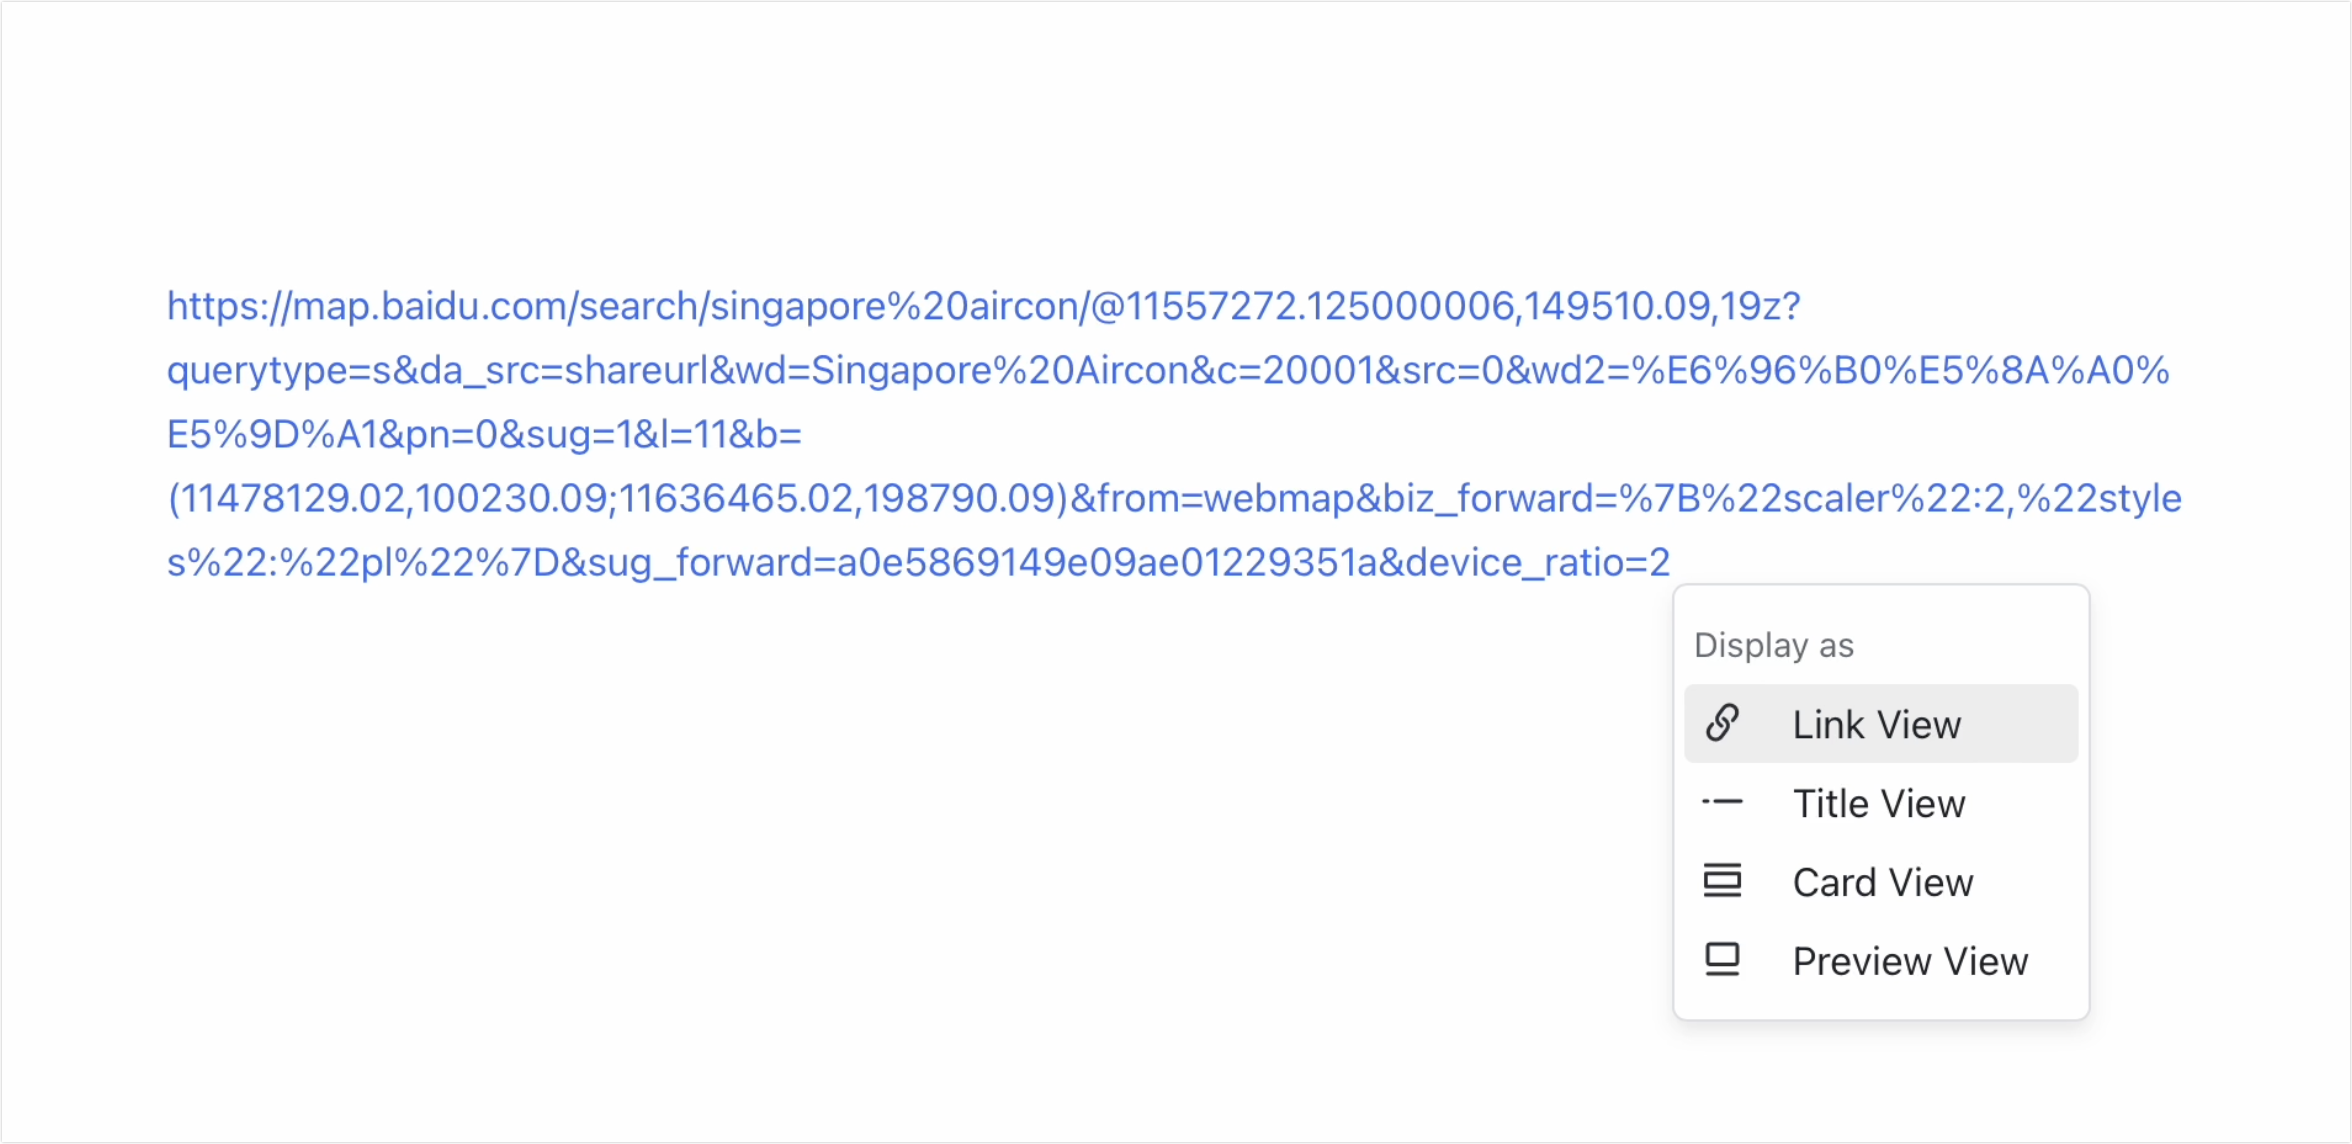Select Preview View option
This screenshot has width=2352, height=1144.
(x=1880, y=961)
